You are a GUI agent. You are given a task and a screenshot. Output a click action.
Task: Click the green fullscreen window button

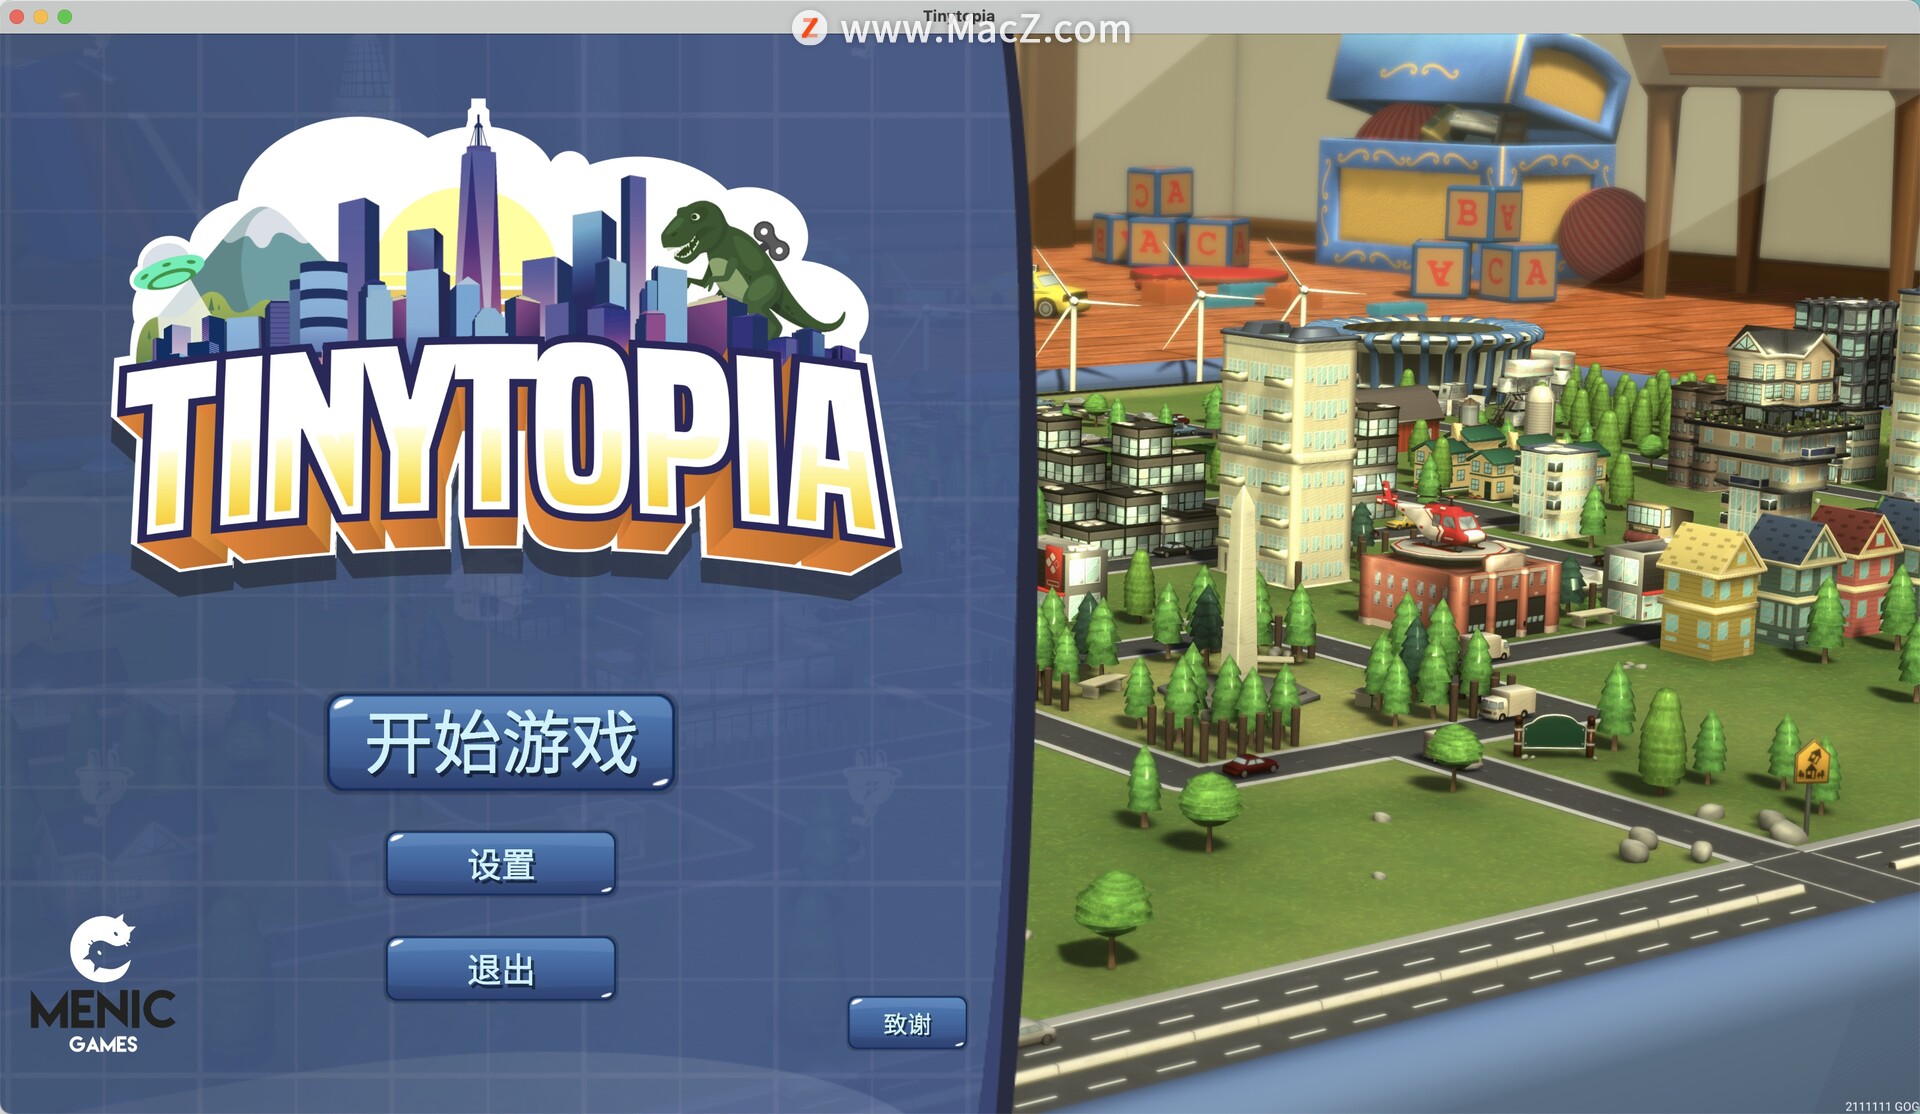(x=65, y=16)
